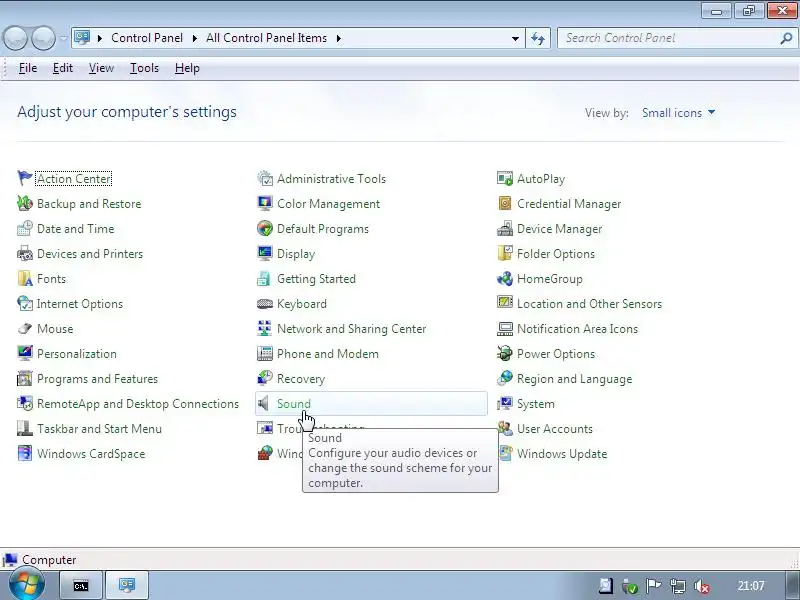
Task: Open RemoteApp and Desktop Connections link
Action: tap(138, 404)
